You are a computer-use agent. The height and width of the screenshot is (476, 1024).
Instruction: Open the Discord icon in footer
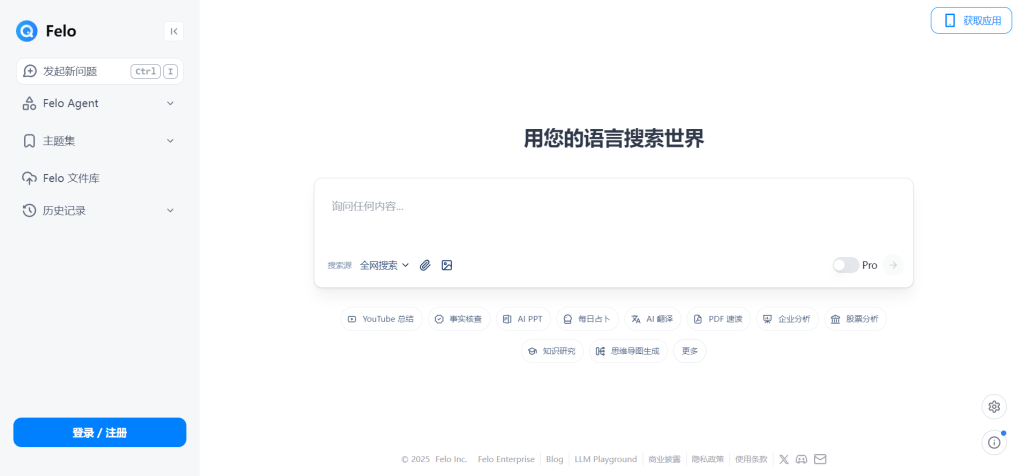point(801,460)
